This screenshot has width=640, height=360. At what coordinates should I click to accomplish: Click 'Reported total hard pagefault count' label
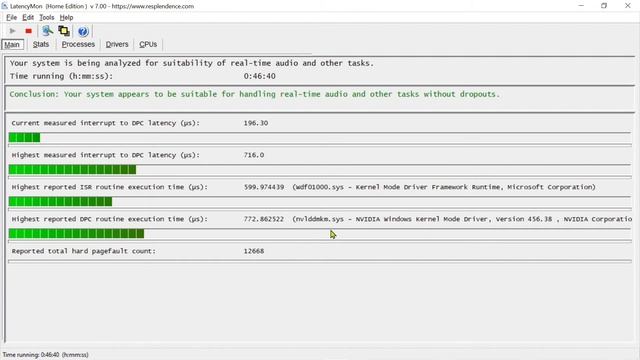84,251
